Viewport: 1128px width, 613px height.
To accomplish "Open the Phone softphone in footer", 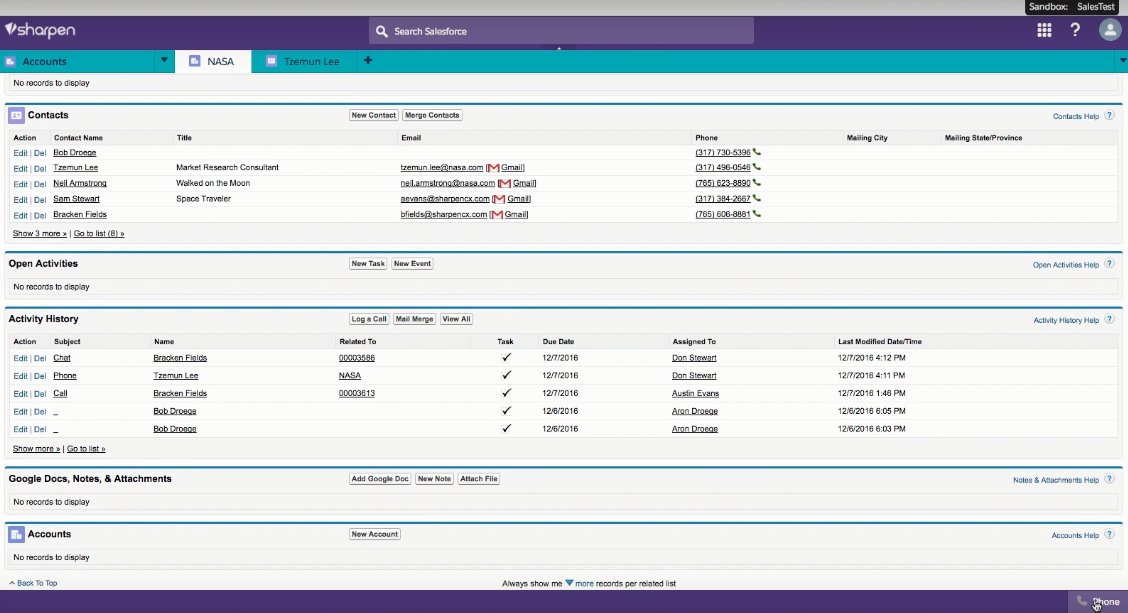I will tap(1098, 601).
